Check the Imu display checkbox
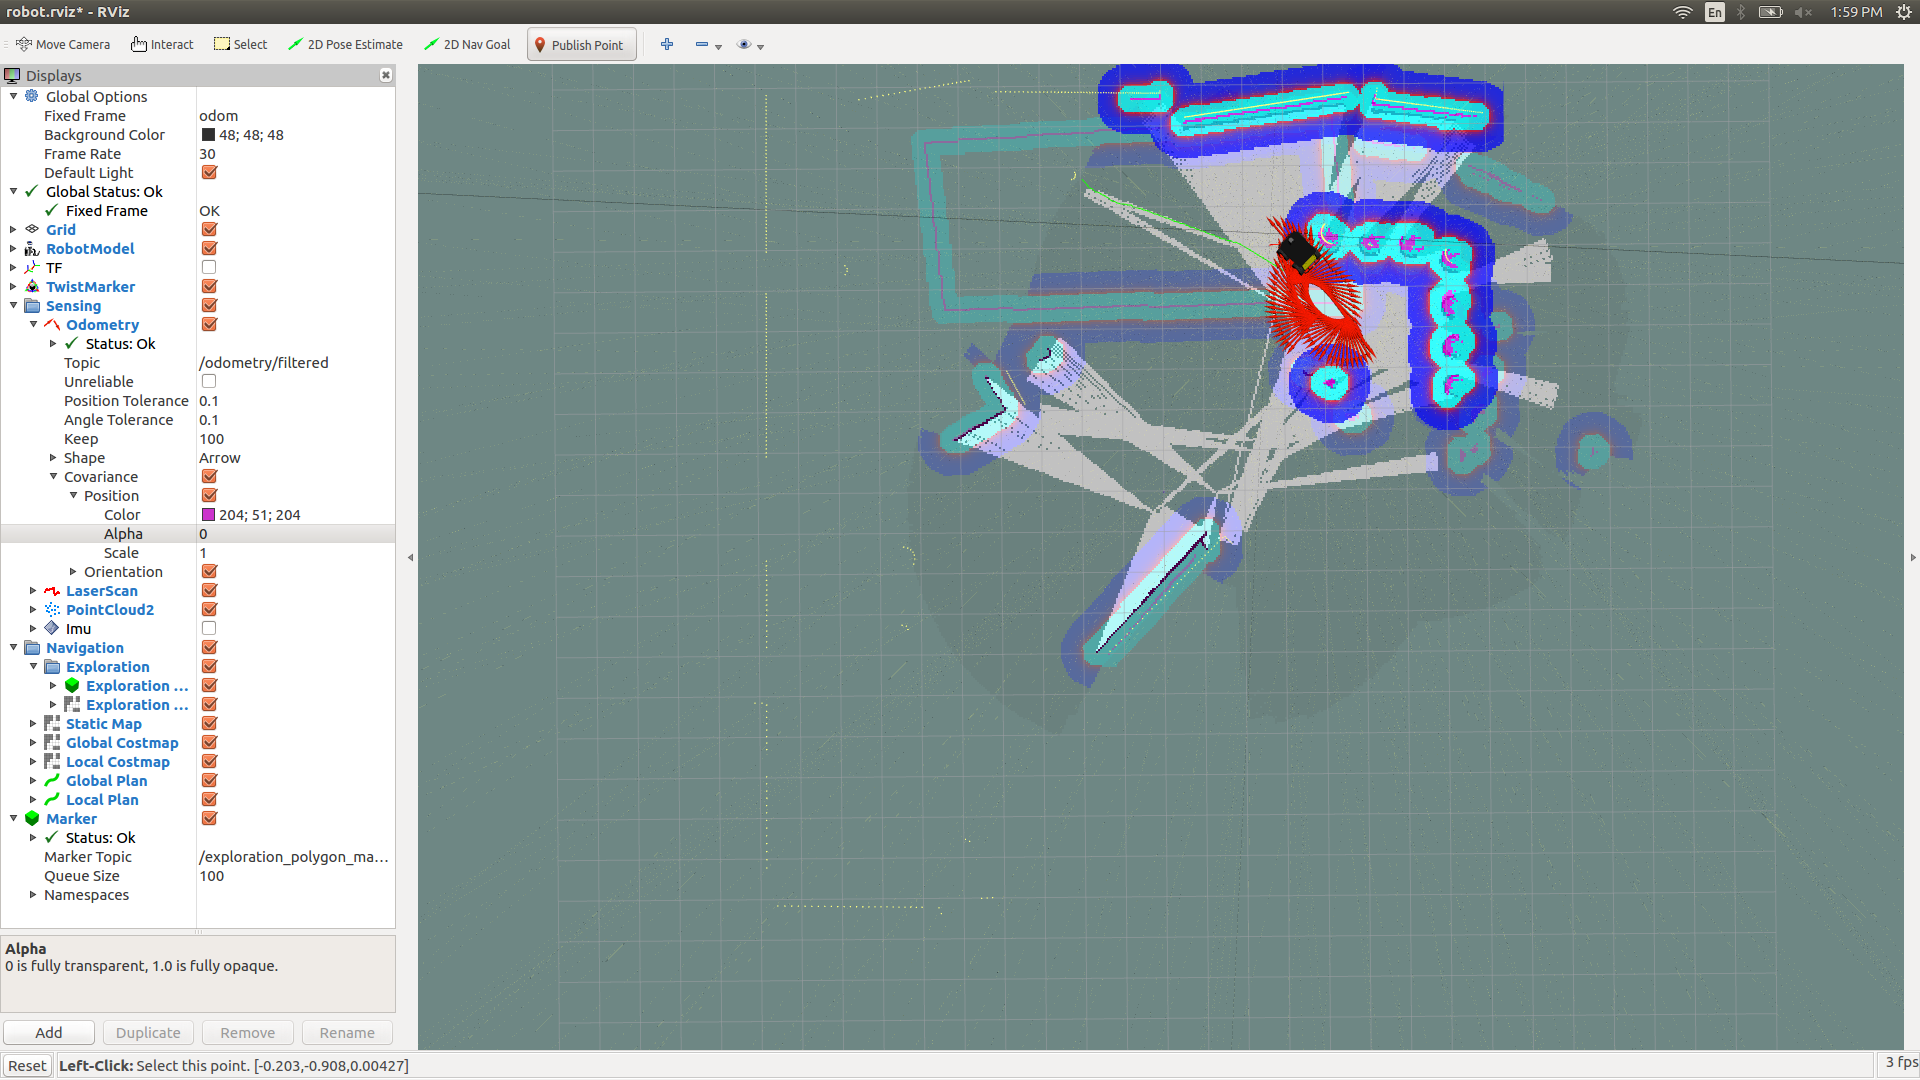 pos(209,629)
